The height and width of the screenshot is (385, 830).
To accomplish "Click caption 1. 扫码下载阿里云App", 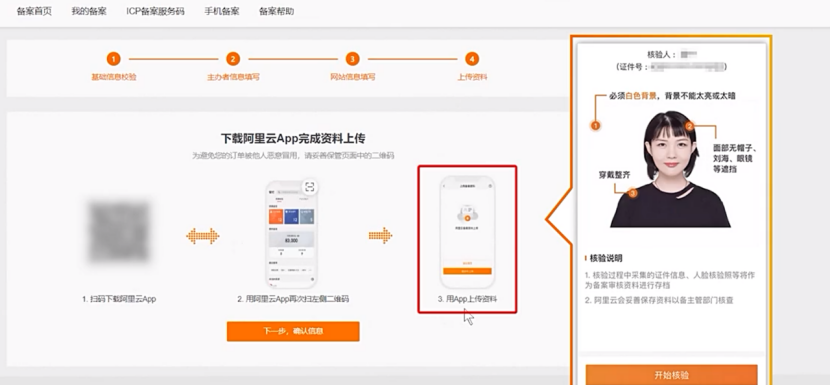I will 119,299.
